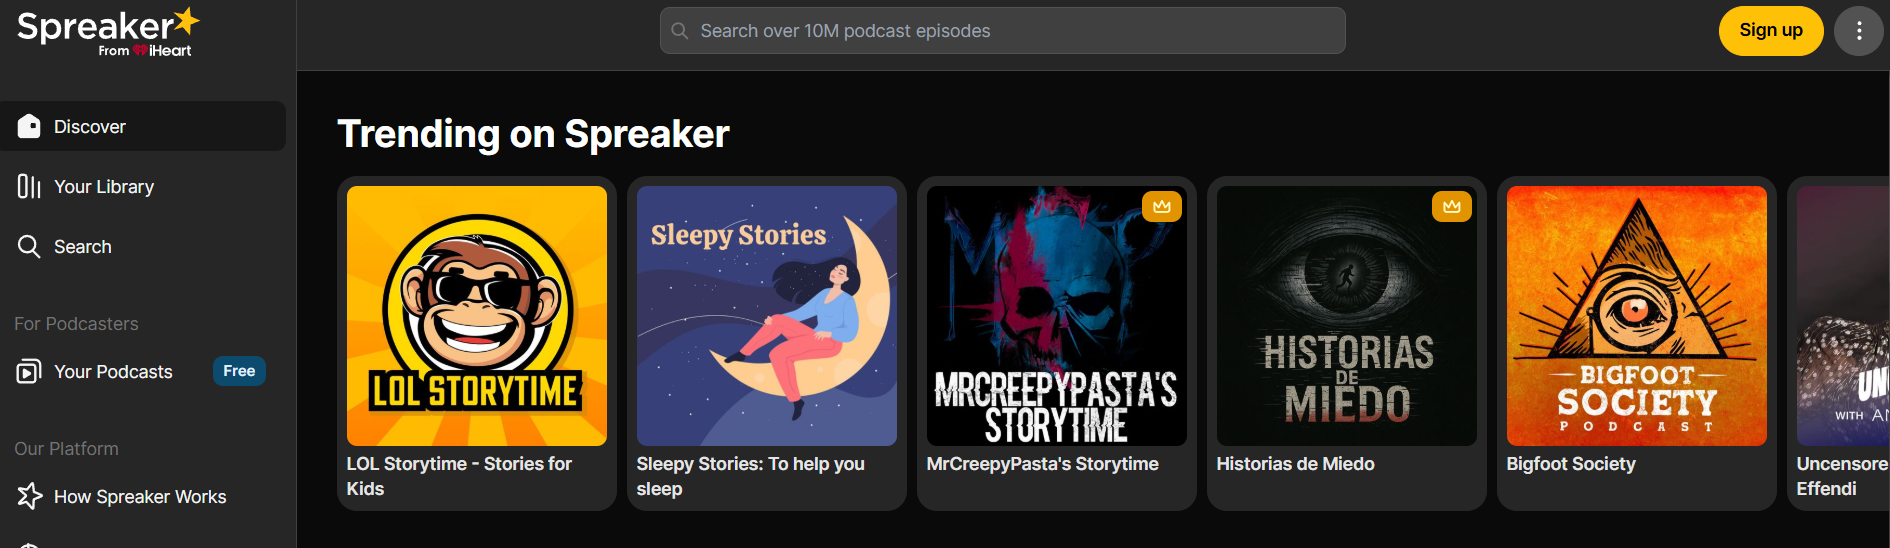Click the Your Podcasts icon

[29, 372]
